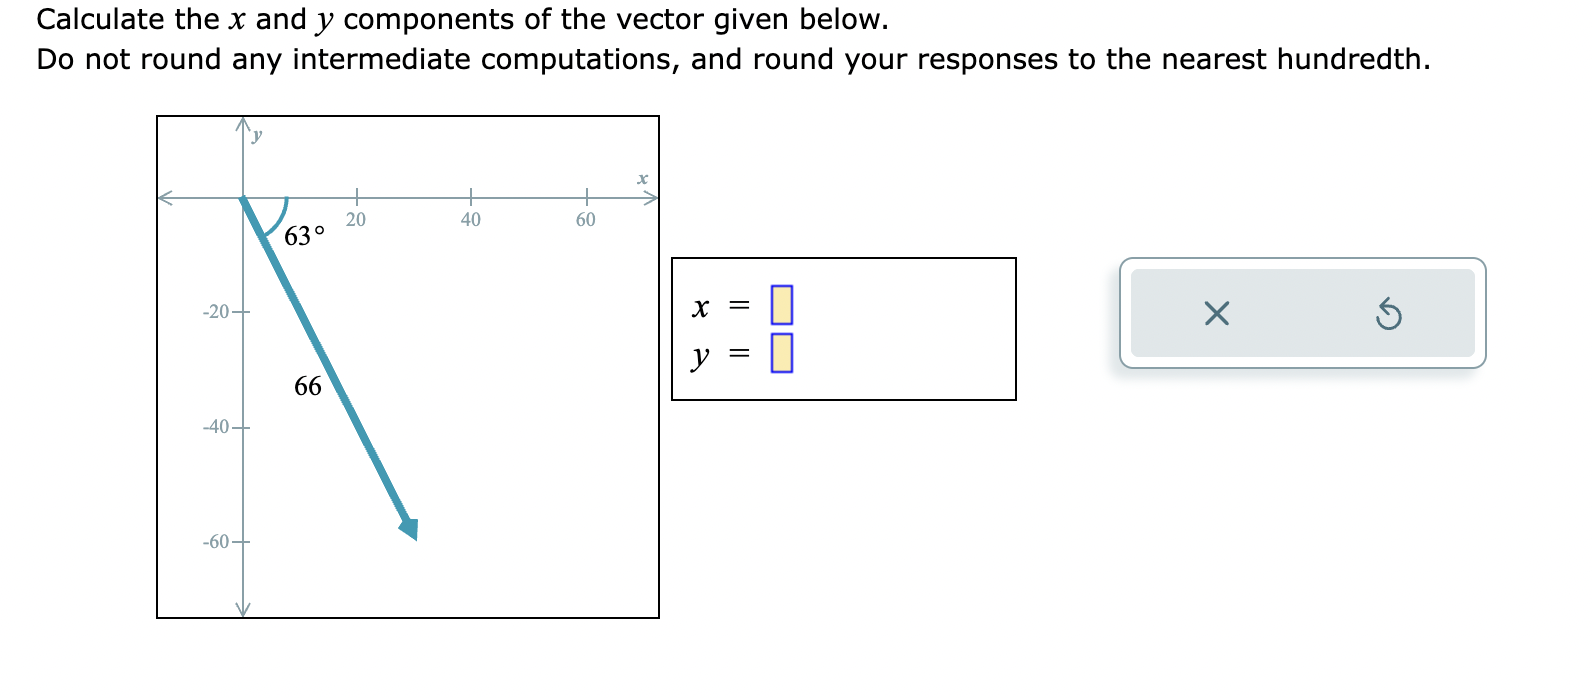This screenshot has height=698, width=1592.
Task: Click the x-axis label on the graph
Action: [642, 178]
